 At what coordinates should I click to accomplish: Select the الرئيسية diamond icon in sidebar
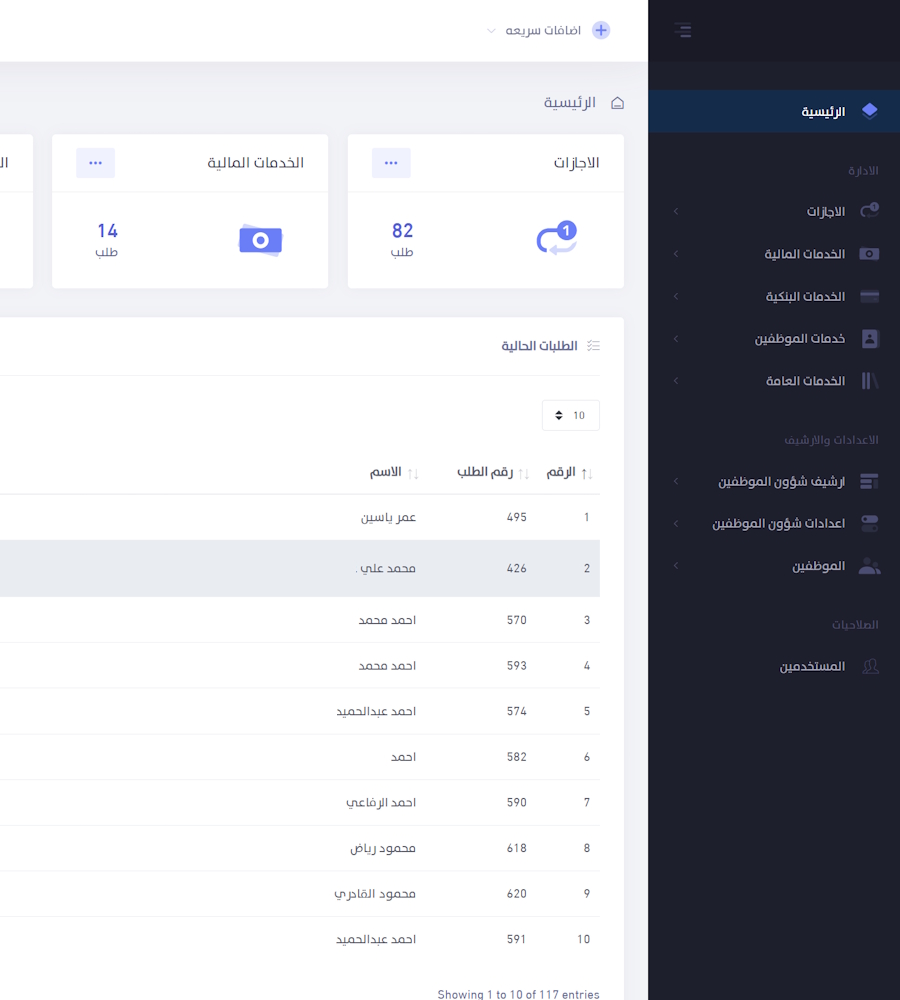tap(869, 111)
